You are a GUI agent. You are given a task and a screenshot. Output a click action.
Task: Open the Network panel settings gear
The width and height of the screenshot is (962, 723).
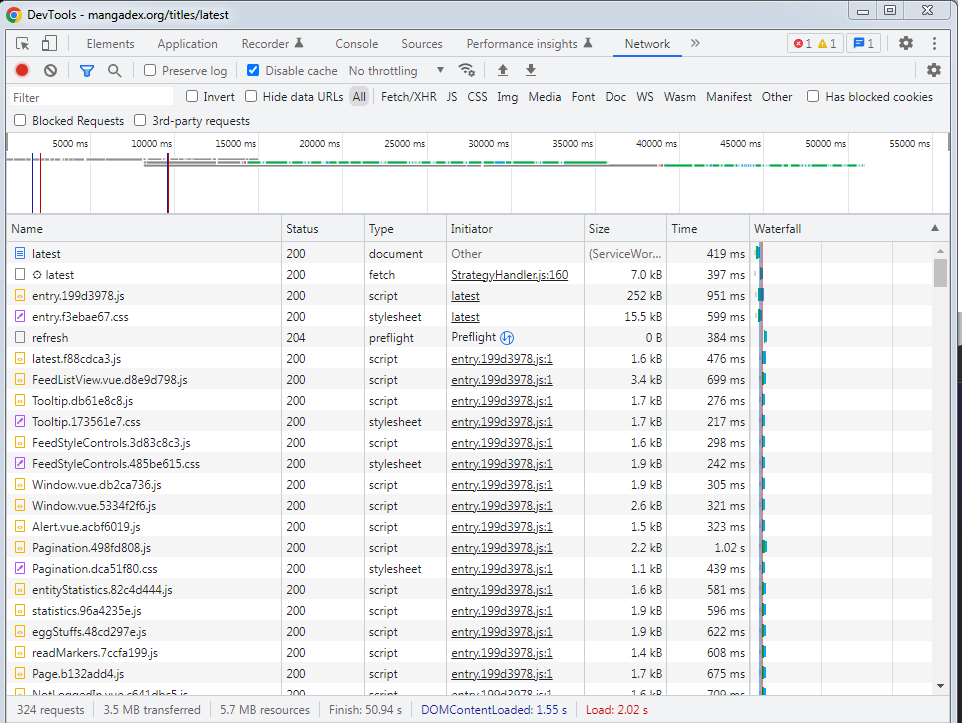(933, 71)
